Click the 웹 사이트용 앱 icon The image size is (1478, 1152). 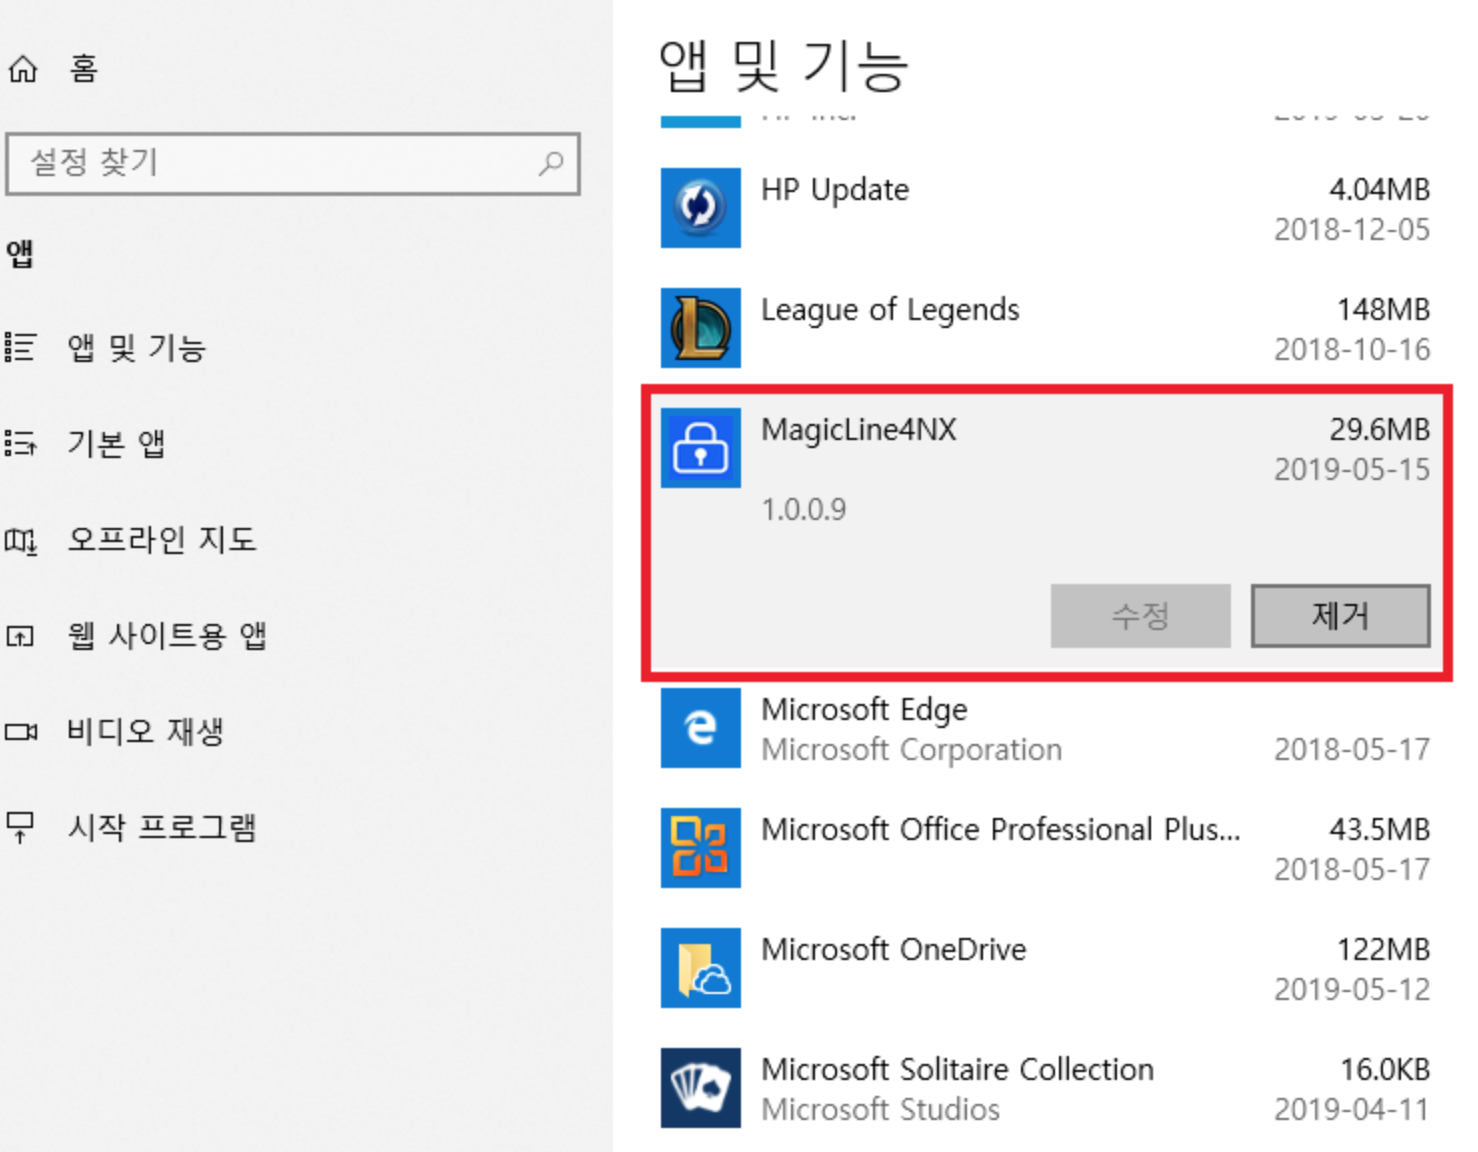tap(20, 636)
